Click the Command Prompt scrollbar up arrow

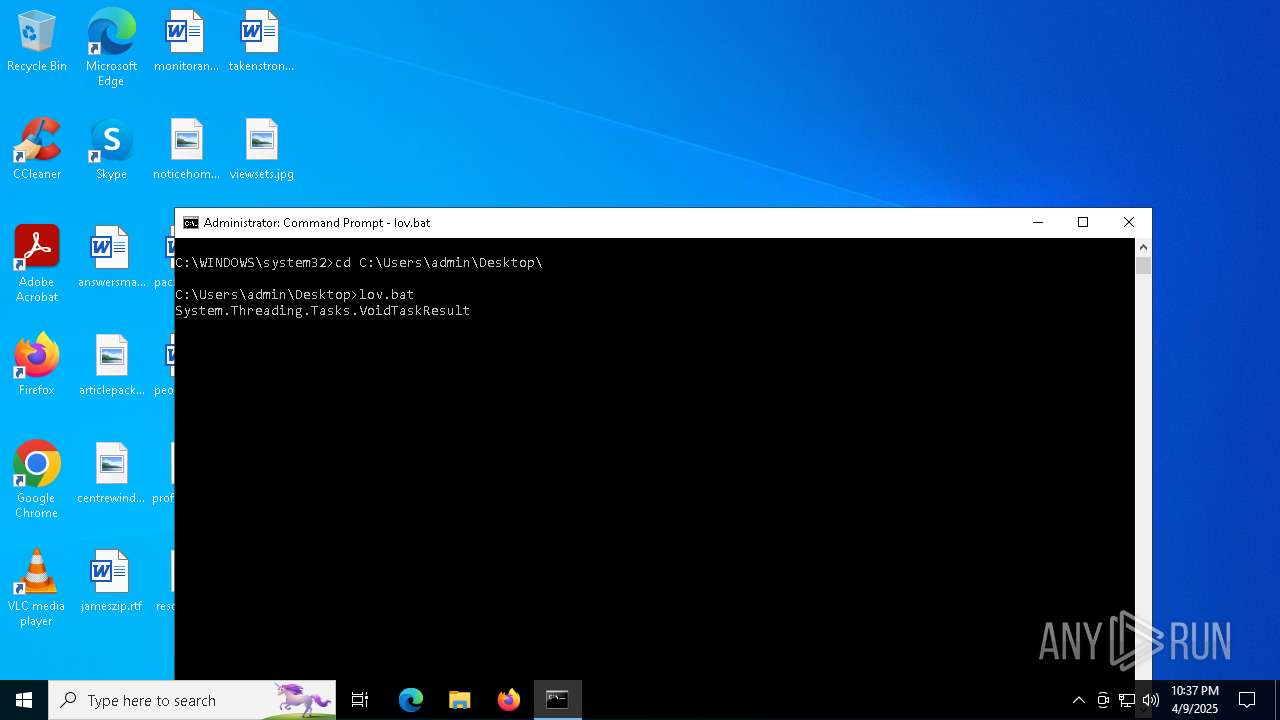click(x=1143, y=247)
